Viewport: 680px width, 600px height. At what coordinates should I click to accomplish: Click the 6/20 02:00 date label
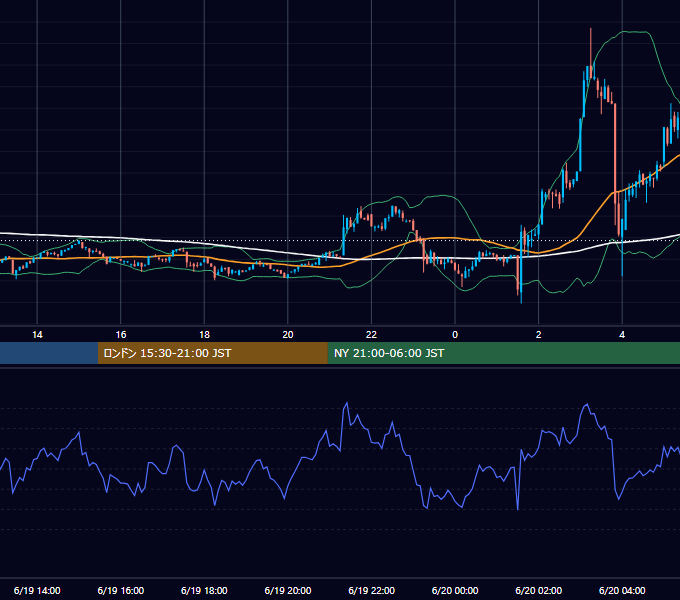pos(539,590)
